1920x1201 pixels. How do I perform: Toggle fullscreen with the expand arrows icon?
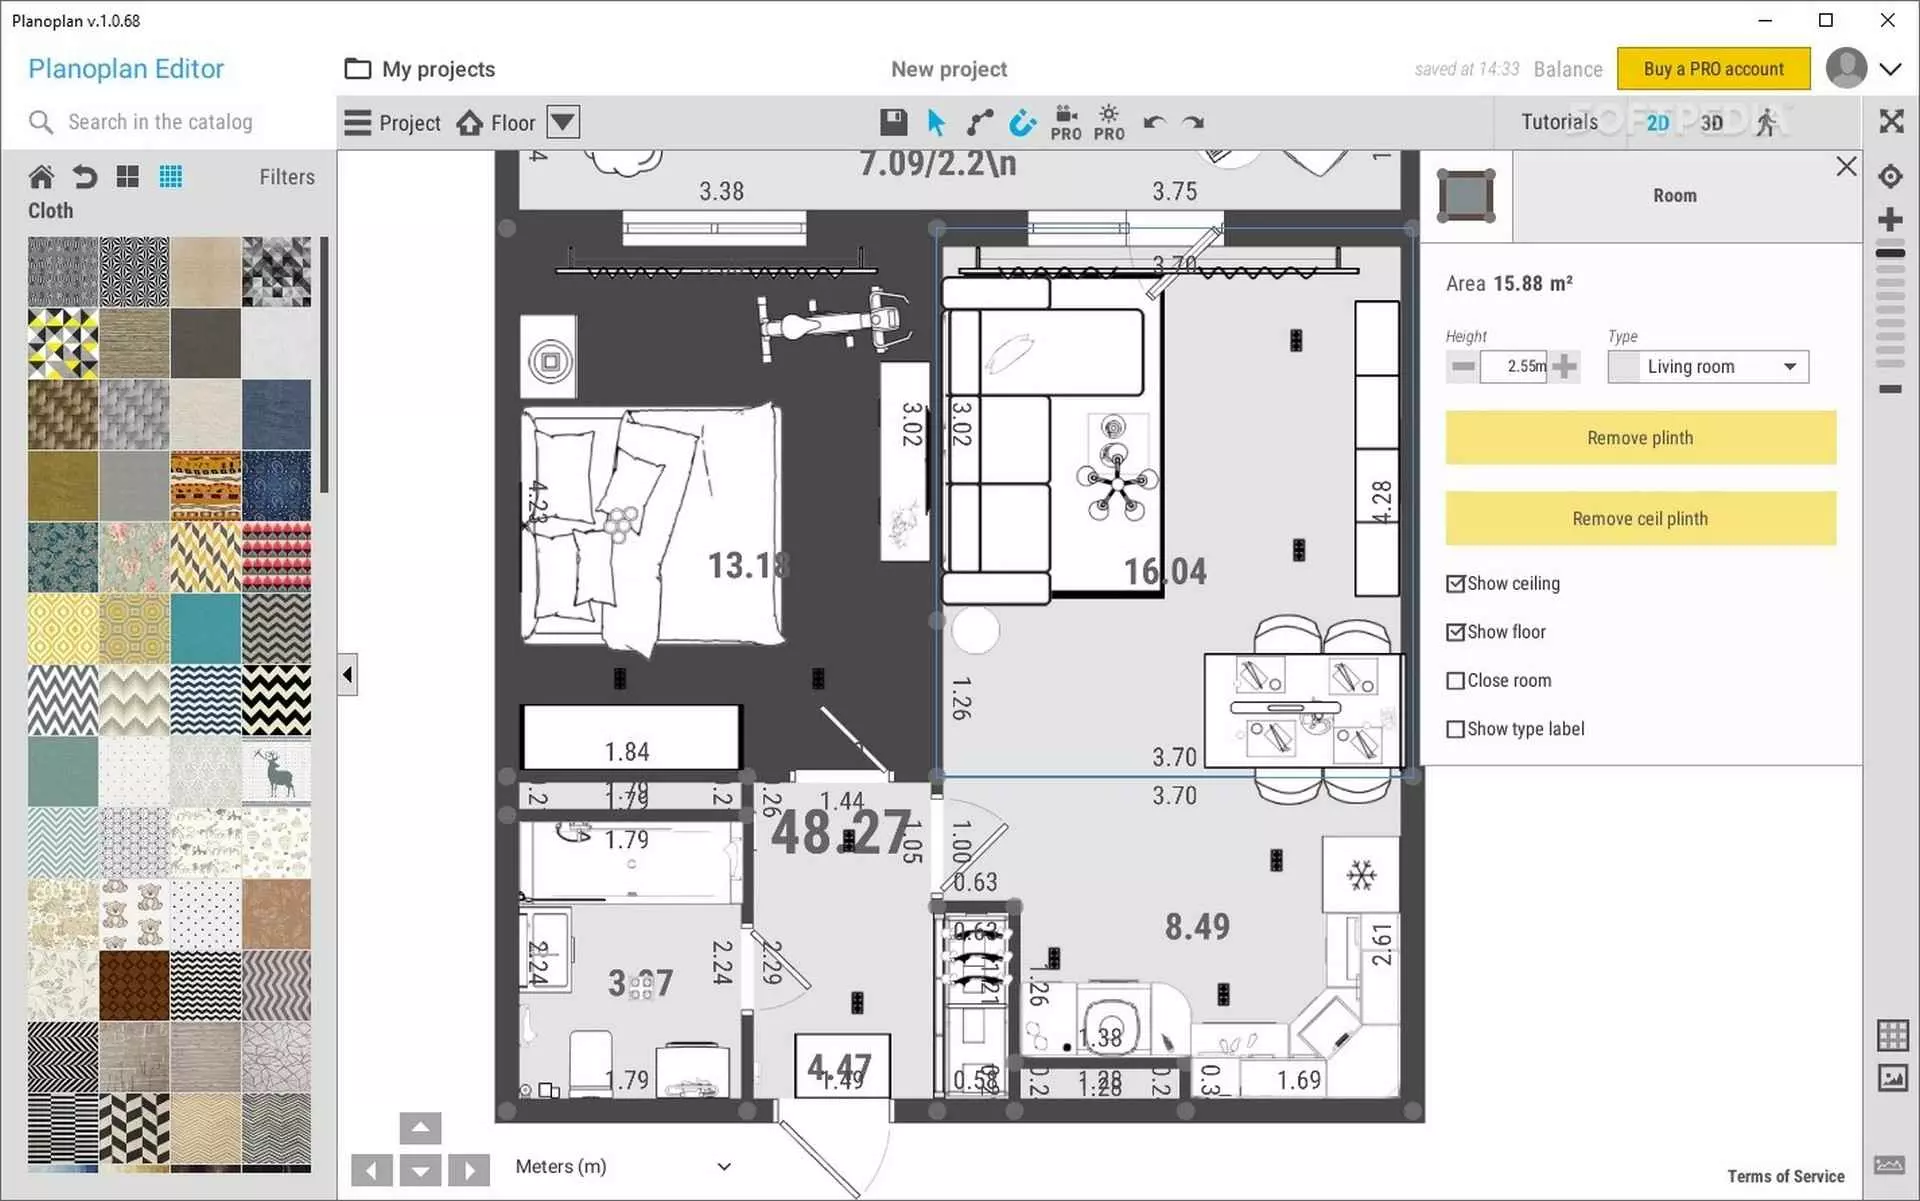pos(1890,122)
